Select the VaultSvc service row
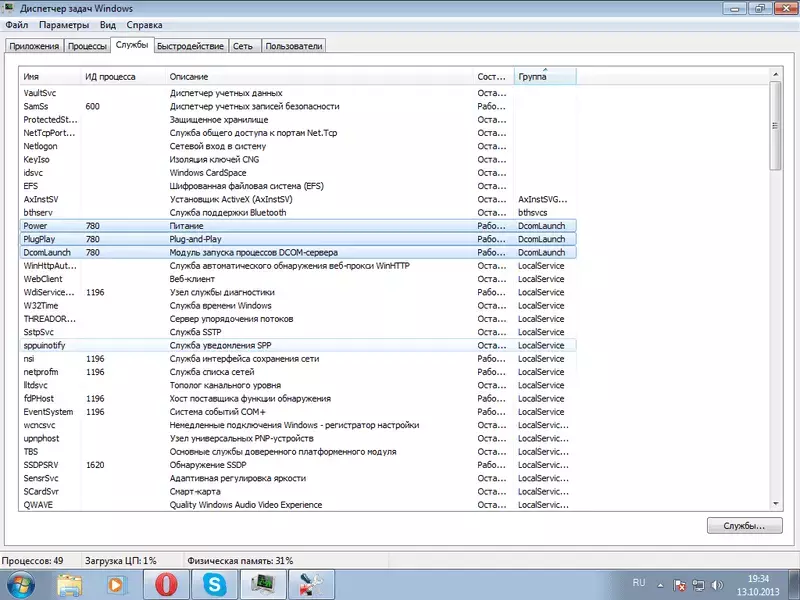Viewport: 800px width, 600px height. point(298,93)
